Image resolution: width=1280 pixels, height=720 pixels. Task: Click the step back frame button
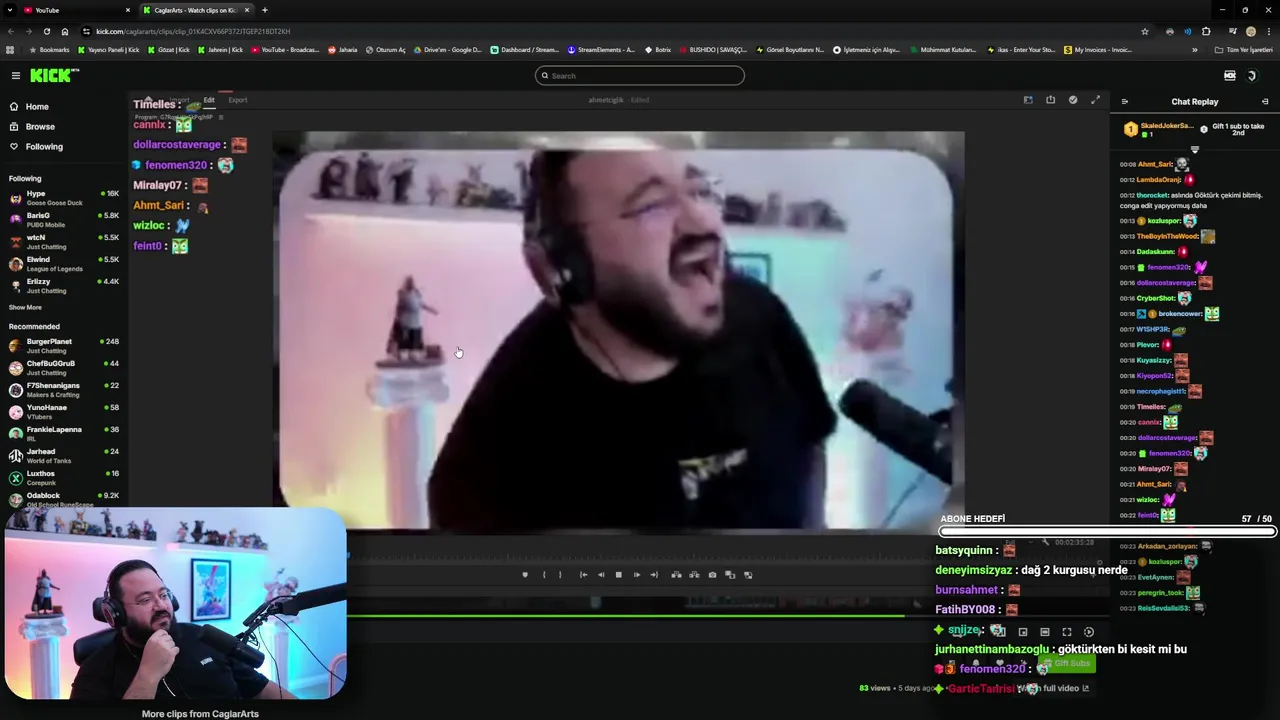(x=601, y=575)
